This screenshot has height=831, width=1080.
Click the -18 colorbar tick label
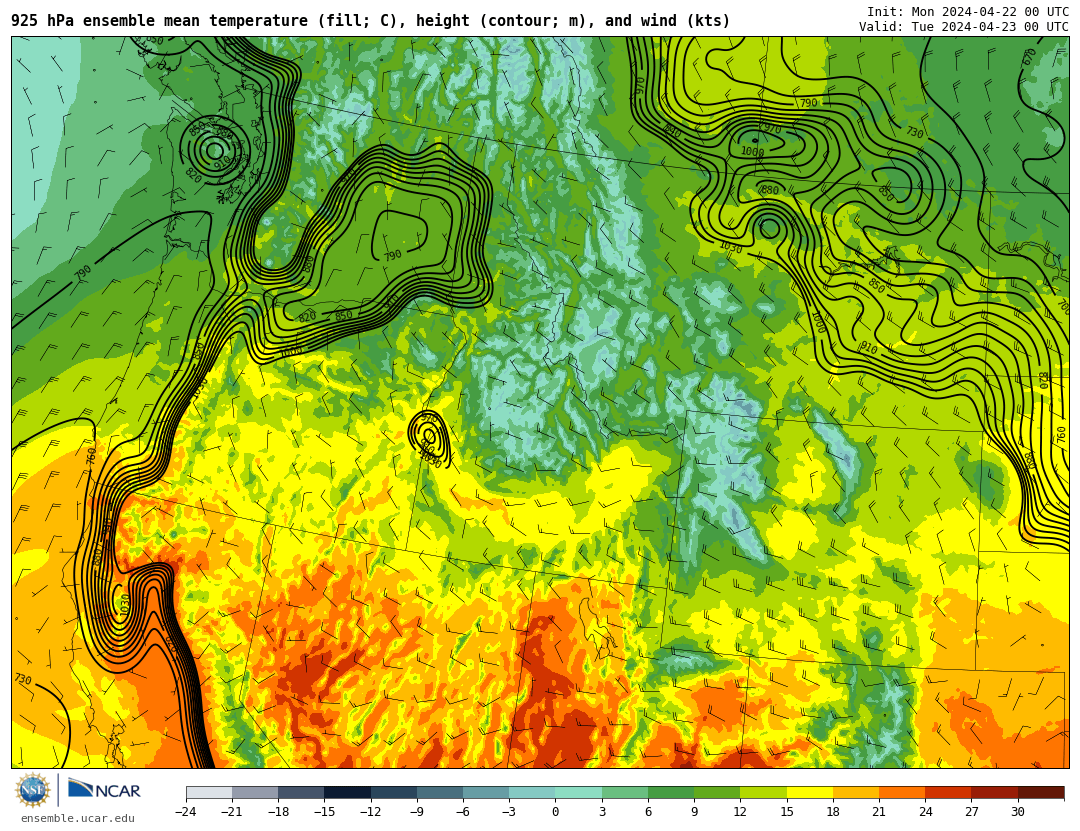278,812
